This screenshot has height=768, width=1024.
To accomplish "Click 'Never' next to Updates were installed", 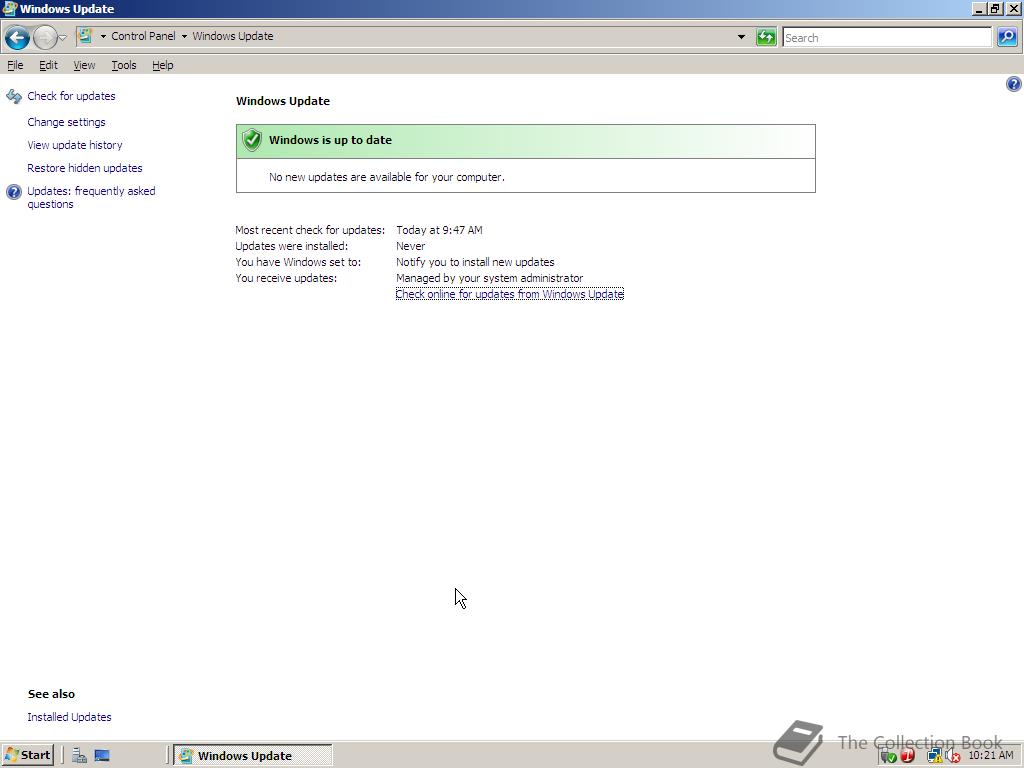I will (x=411, y=246).
